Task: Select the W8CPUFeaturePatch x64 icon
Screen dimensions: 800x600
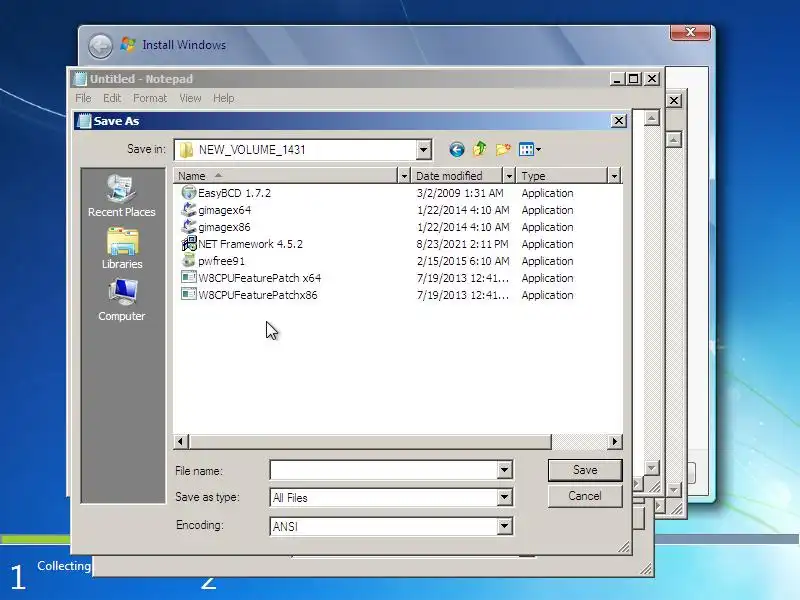Action: click(189, 278)
